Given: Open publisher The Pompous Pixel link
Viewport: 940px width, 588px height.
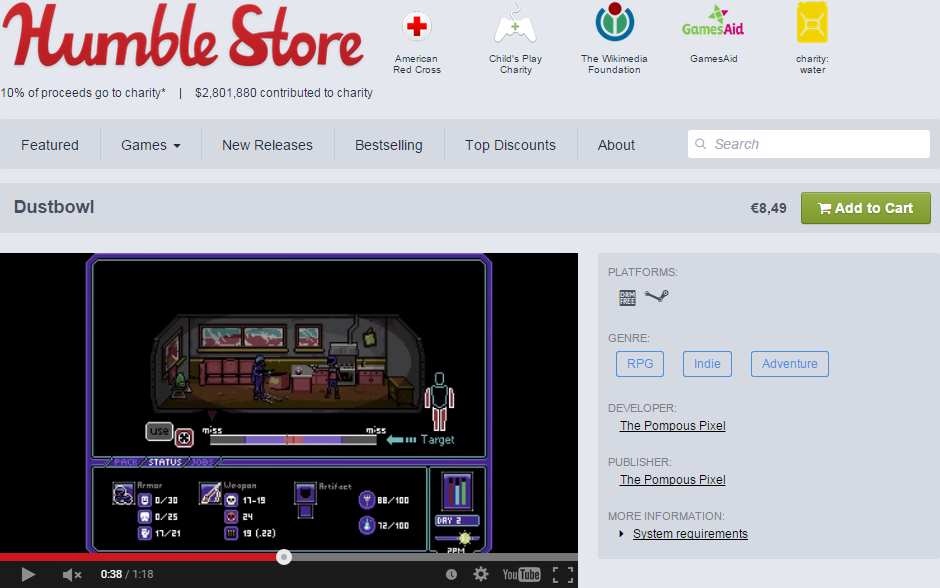Looking at the screenshot, I should coord(673,480).
